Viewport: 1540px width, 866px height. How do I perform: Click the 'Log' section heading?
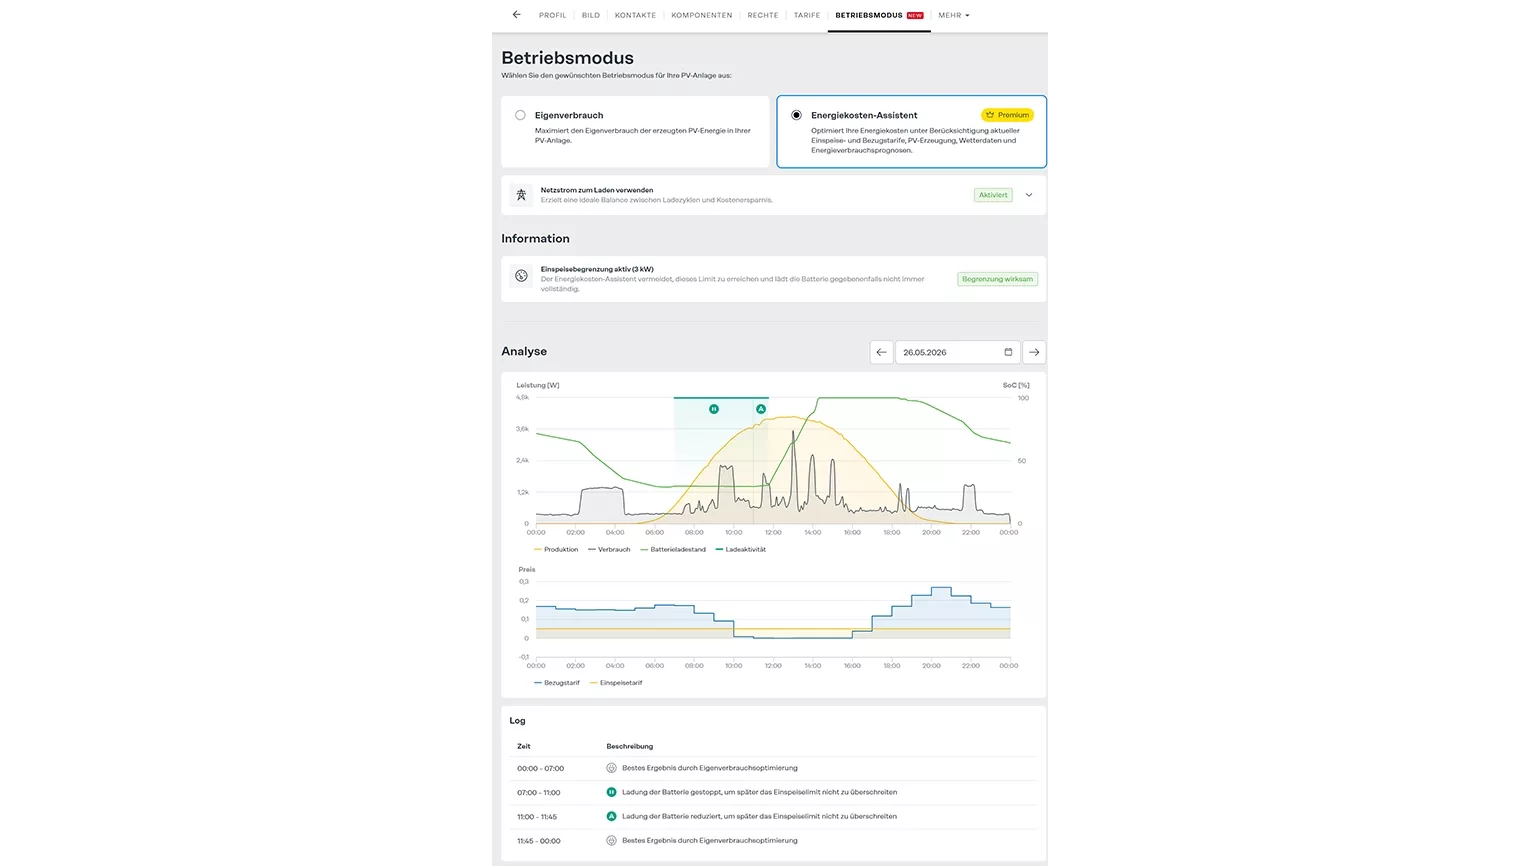pos(517,720)
